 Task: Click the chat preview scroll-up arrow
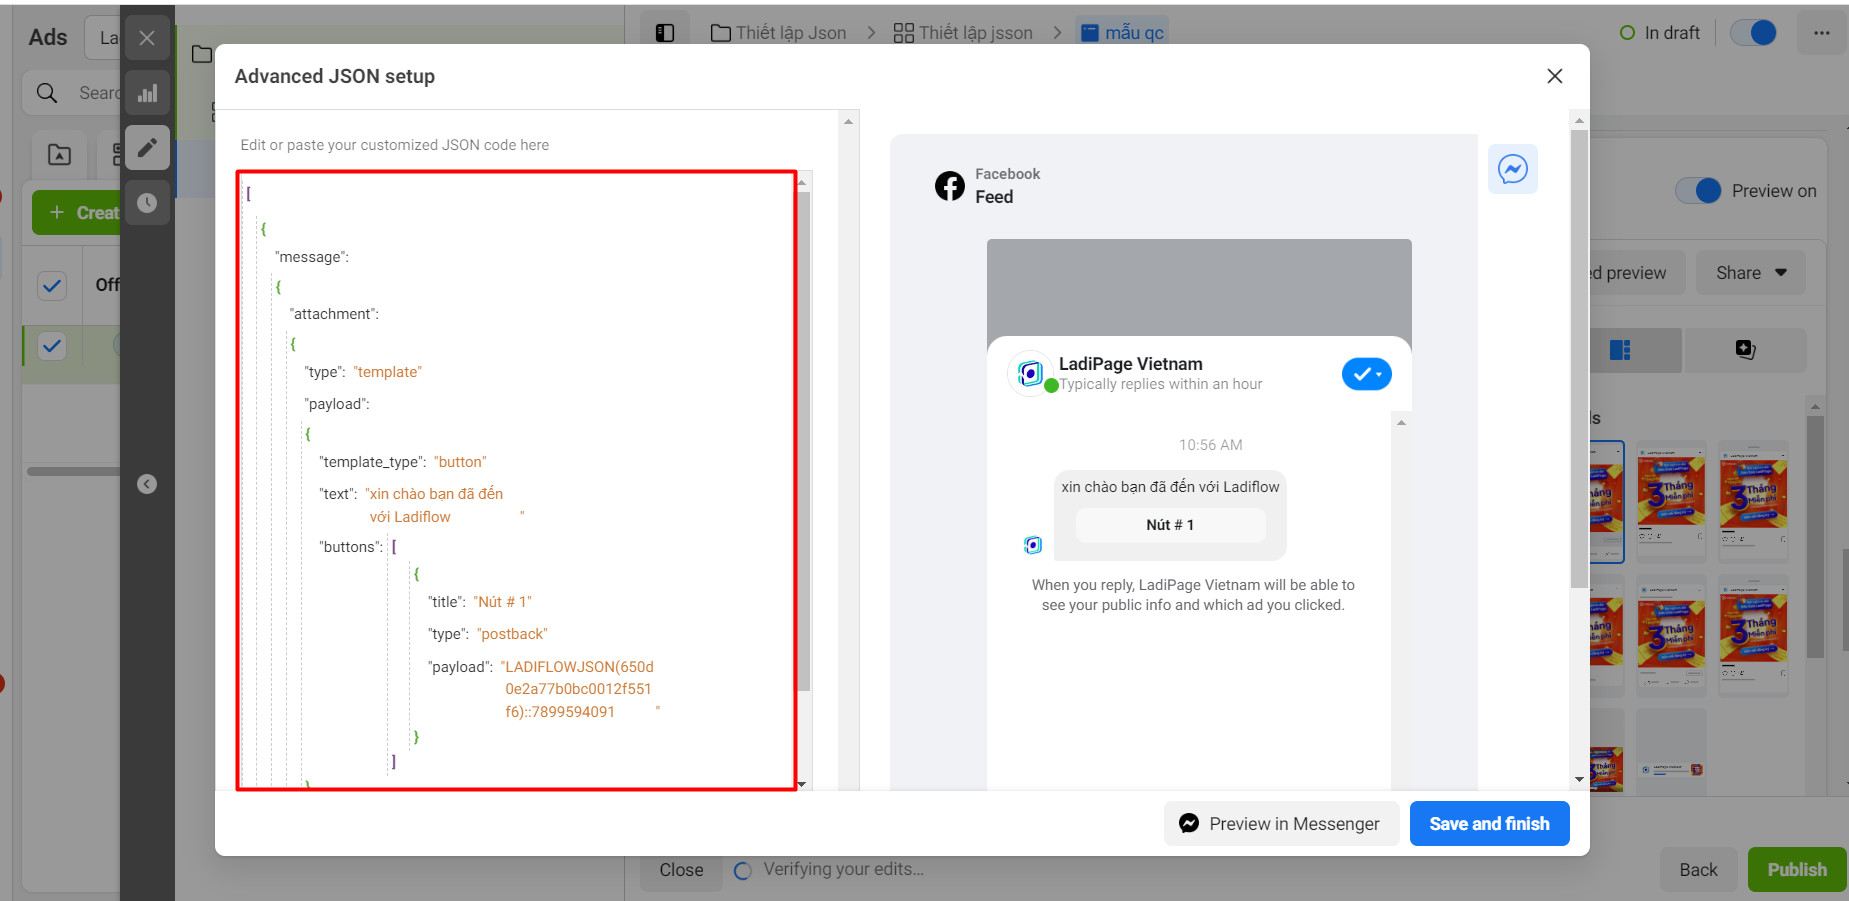tap(1401, 423)
